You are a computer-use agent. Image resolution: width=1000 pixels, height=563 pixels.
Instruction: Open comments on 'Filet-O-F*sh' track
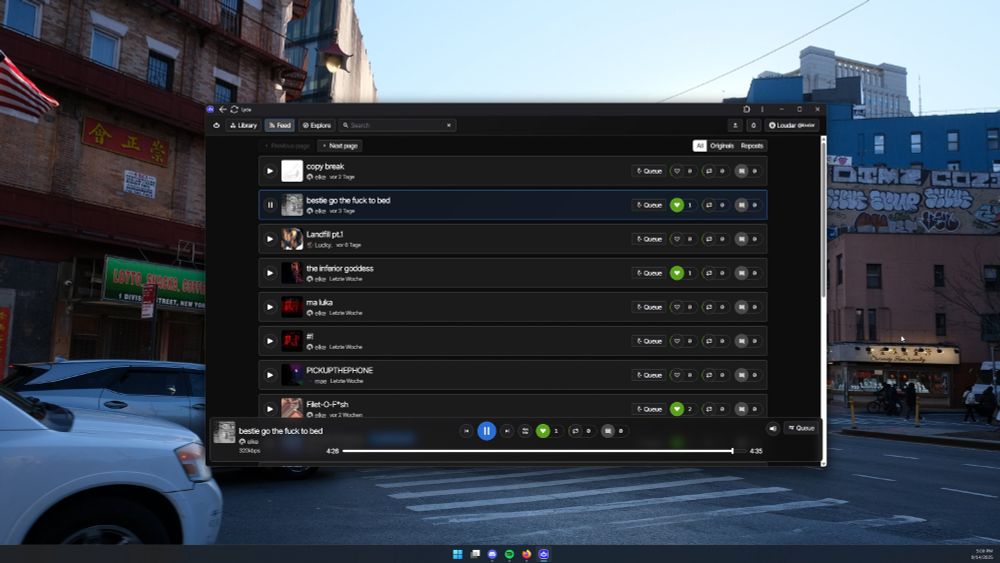[x=741, y=409]
